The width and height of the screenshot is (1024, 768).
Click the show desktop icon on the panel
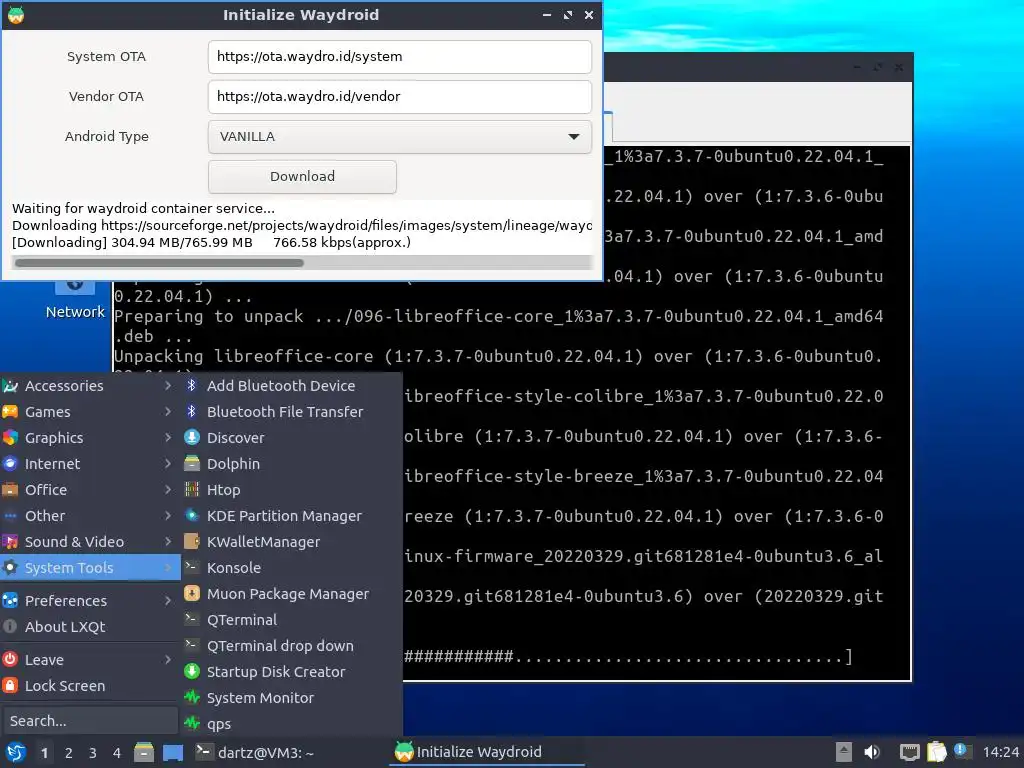pyautogui.click(x=172, y=752)
